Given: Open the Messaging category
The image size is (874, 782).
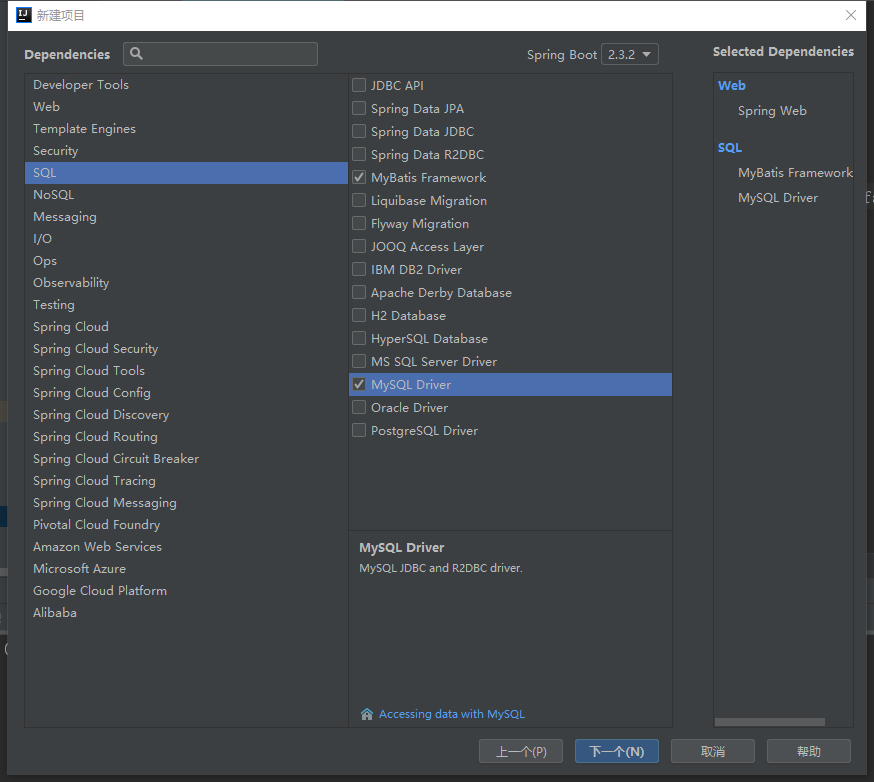Looking at the screenshot, I should [186, 217].
